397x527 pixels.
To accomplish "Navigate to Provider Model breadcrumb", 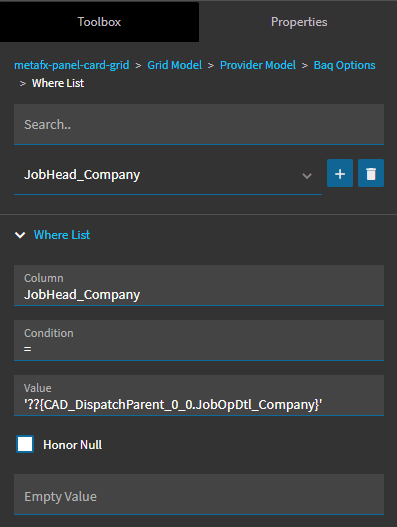I will [x=258, y=65].
